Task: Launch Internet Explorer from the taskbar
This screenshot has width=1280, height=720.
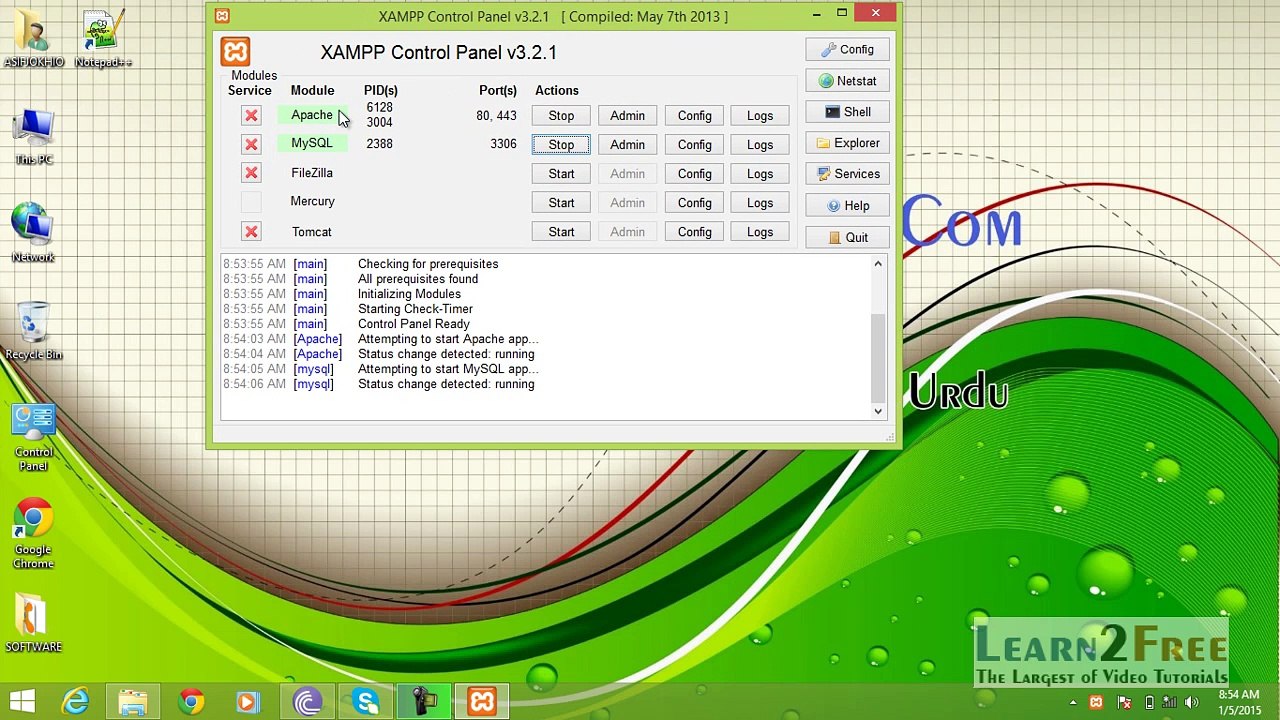Action: [76, 702]
